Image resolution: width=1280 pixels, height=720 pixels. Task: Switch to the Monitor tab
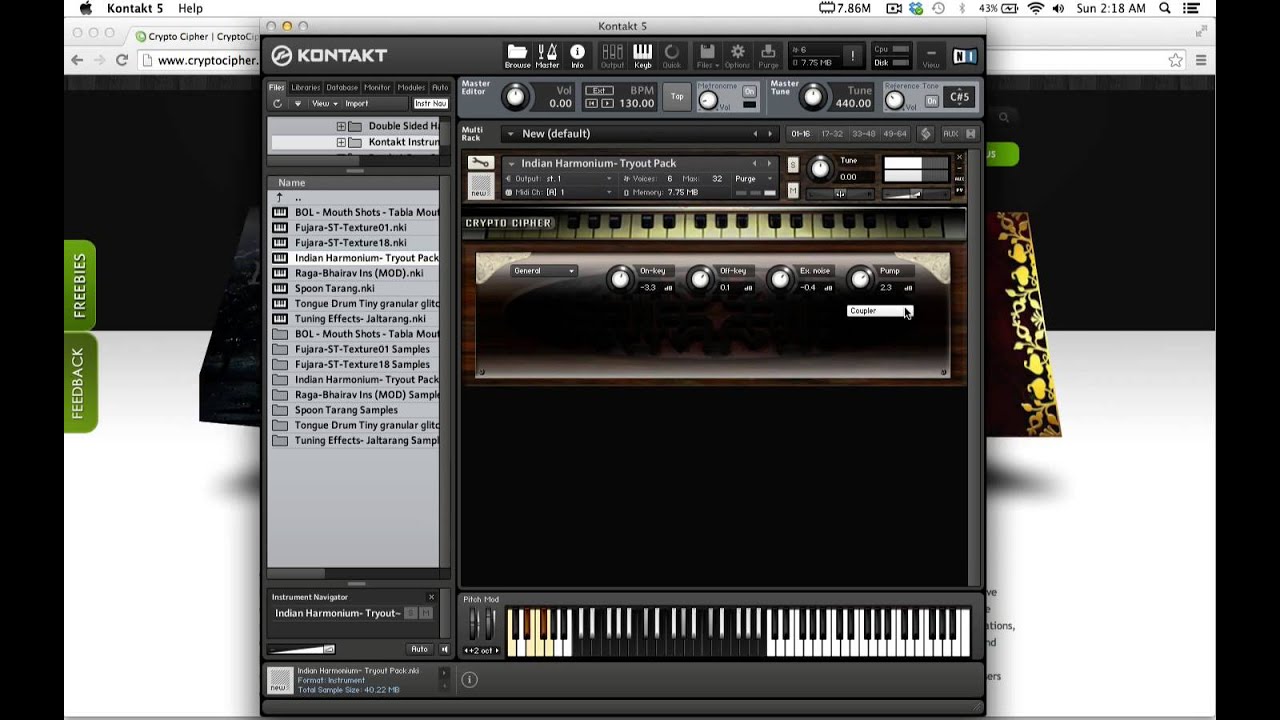click(x=377, y=88)
